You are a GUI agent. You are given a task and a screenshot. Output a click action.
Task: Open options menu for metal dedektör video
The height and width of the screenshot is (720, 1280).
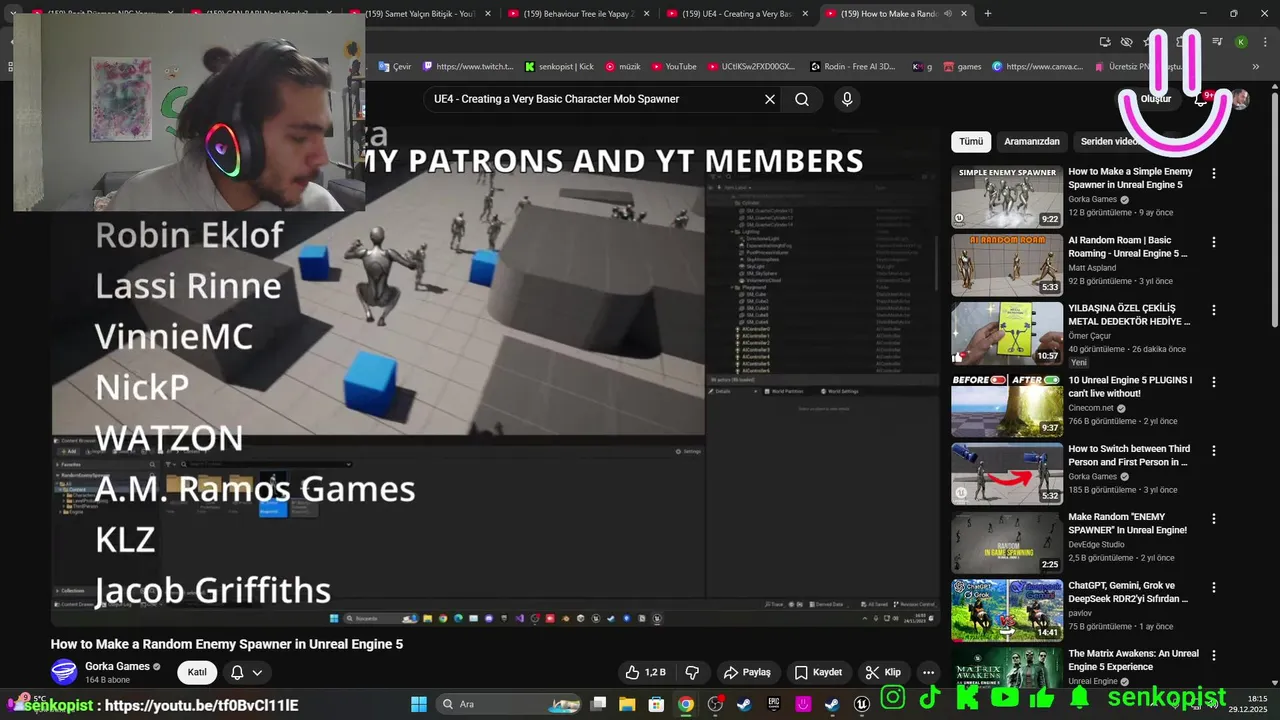(x=1214, y=310)
